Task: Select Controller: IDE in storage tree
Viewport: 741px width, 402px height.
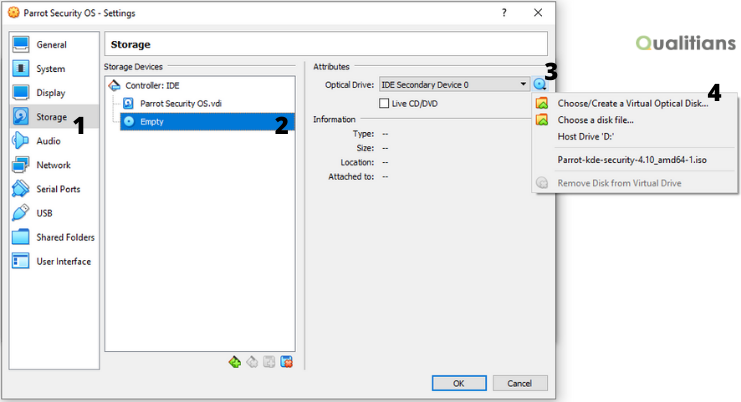Action: 152,86
